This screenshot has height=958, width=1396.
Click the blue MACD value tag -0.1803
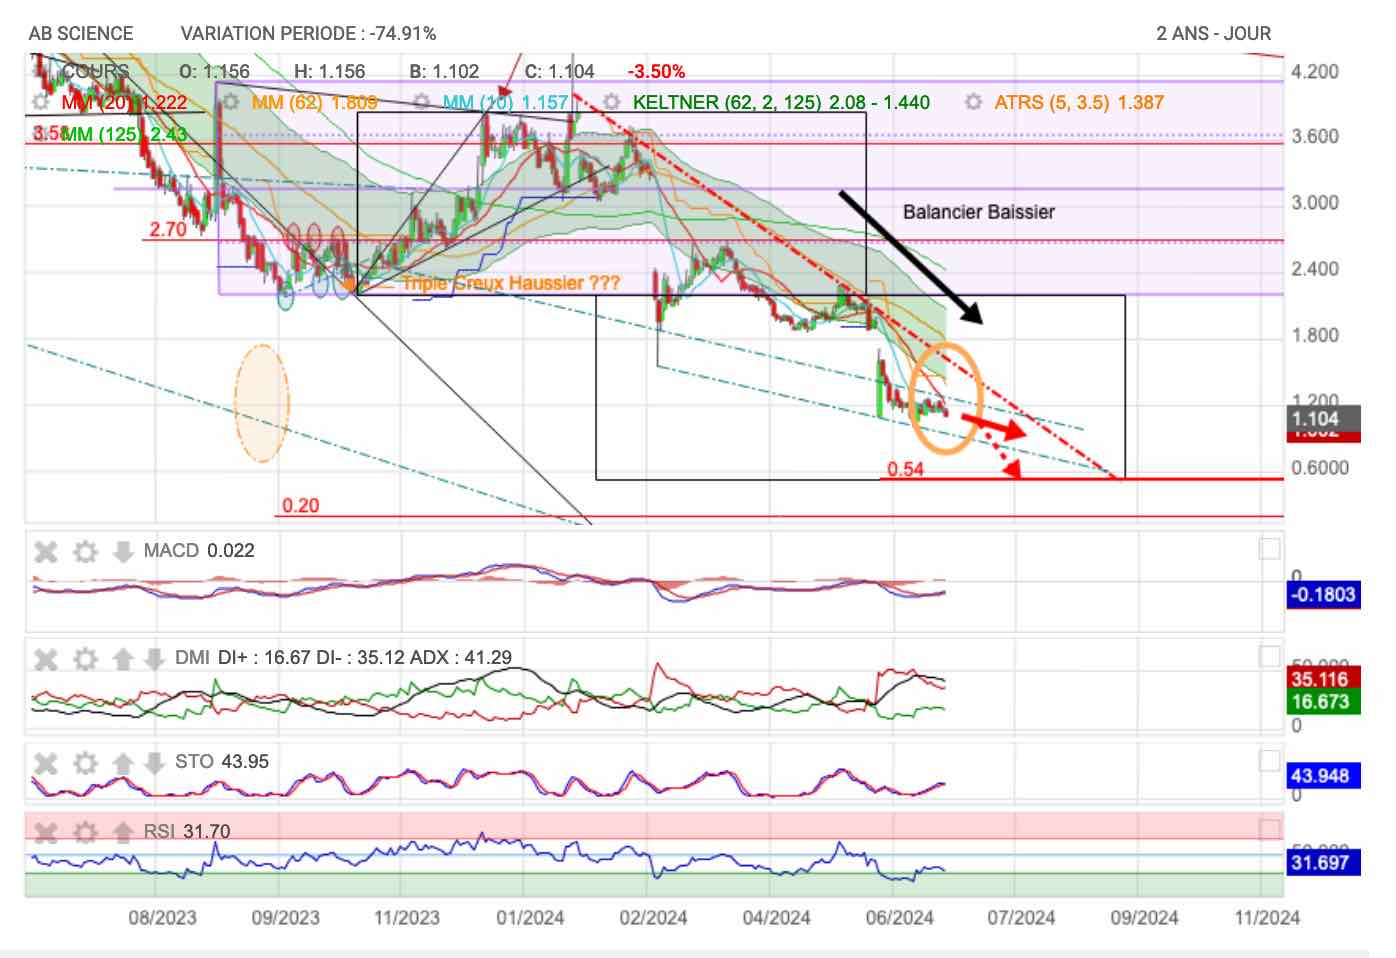(1322, 594)
